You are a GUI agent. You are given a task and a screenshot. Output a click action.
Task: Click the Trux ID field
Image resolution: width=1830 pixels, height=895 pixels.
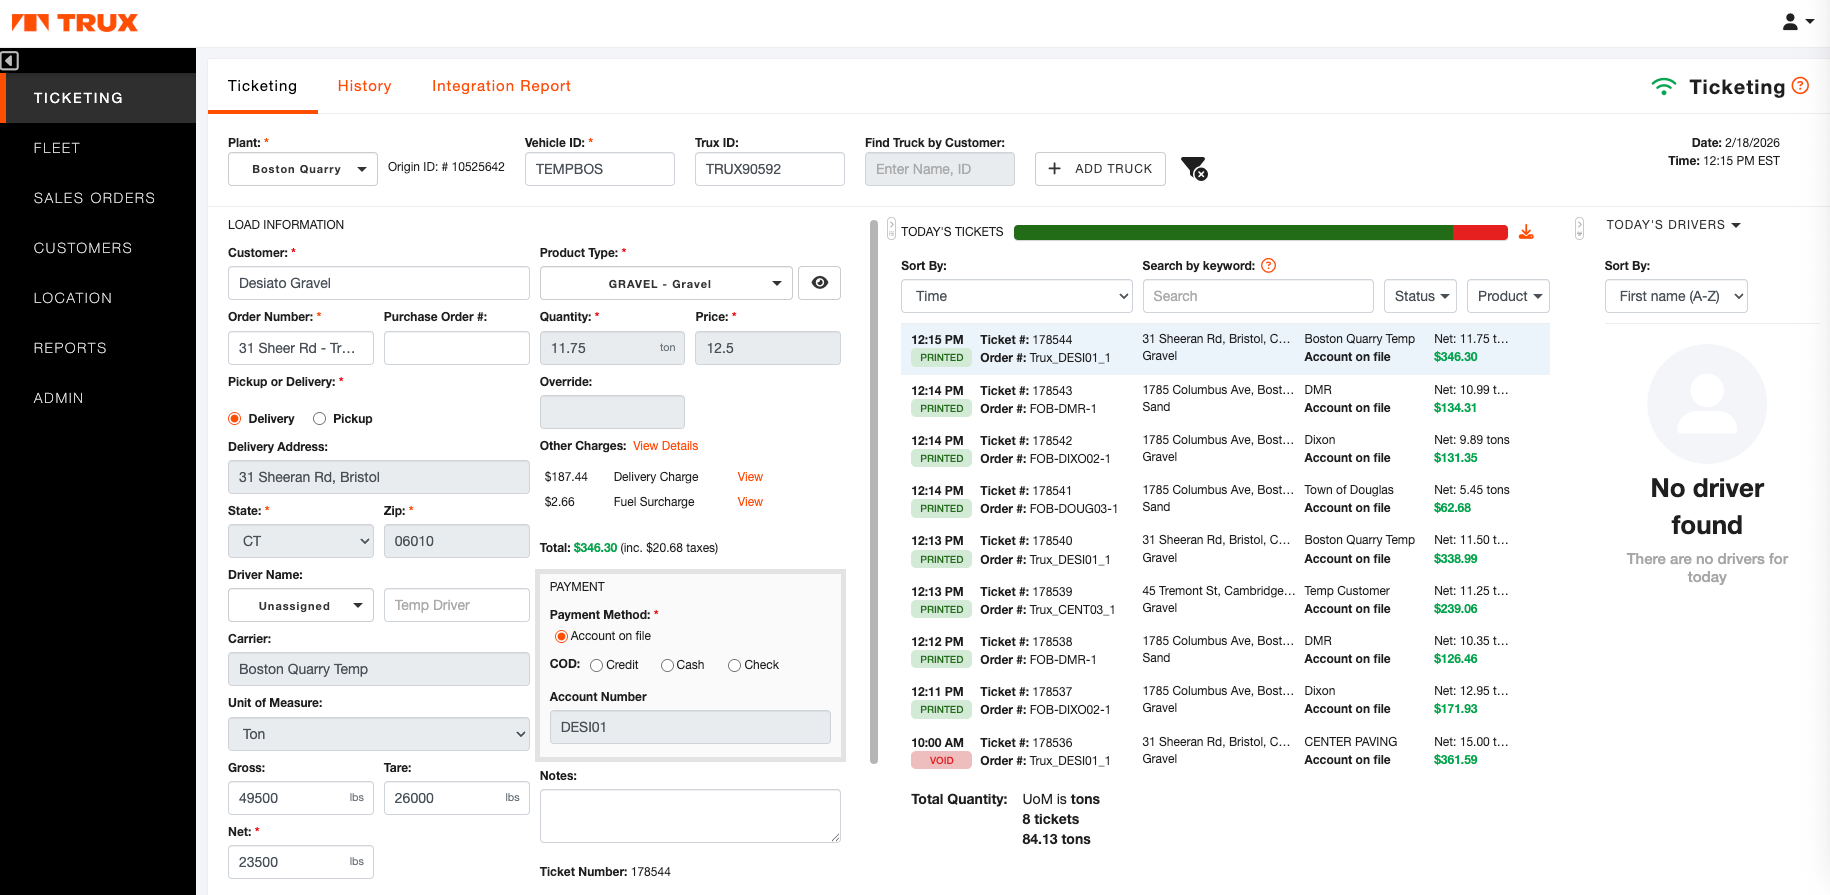770,169
